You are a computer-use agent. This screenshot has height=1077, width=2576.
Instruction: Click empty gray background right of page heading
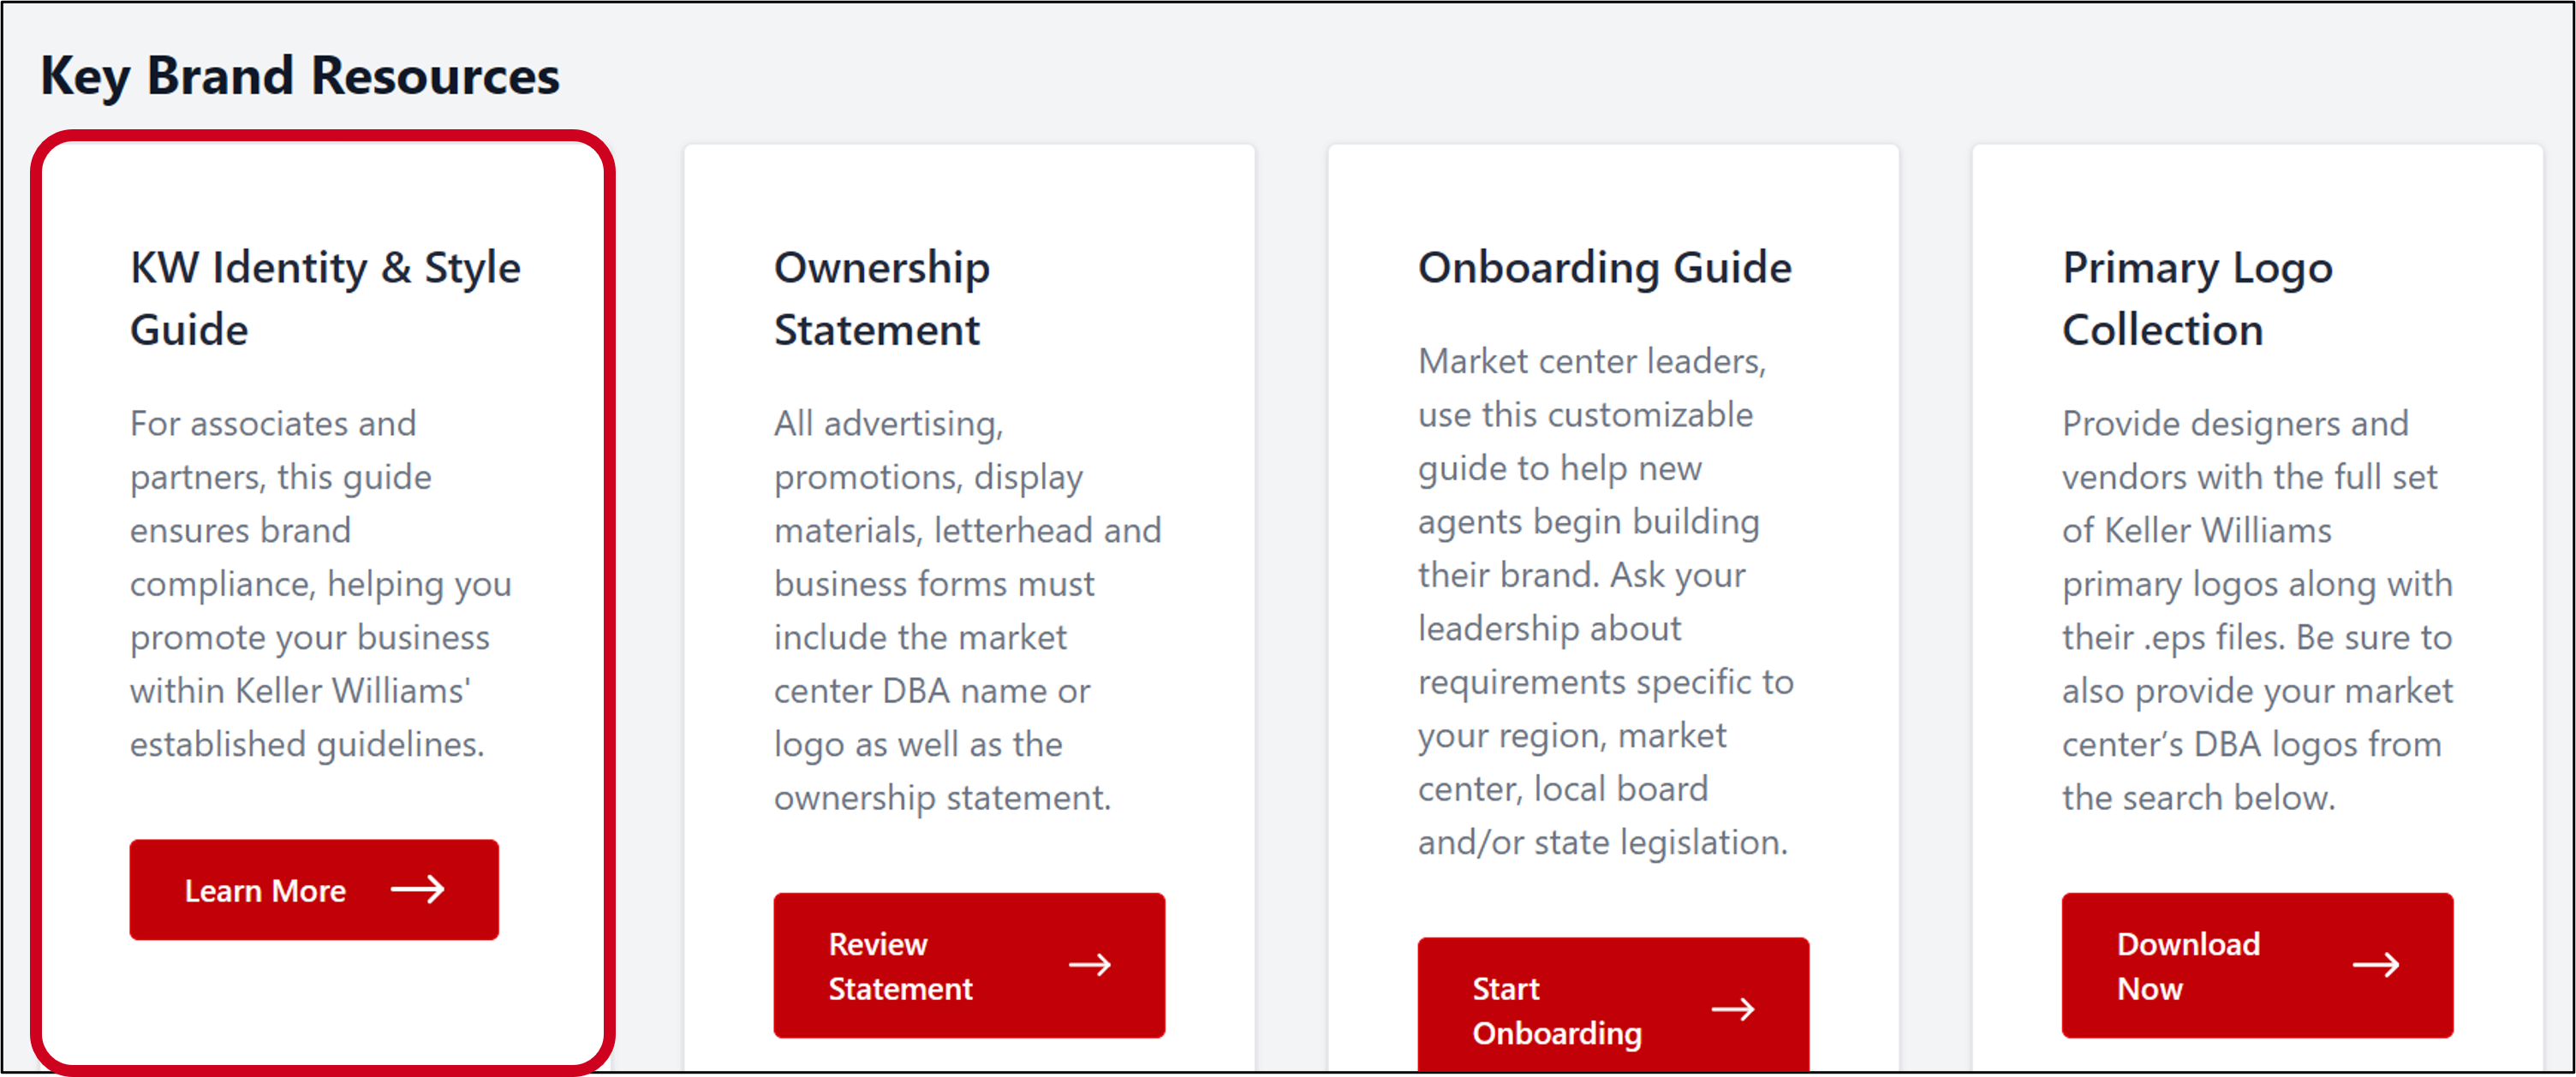1500,76
